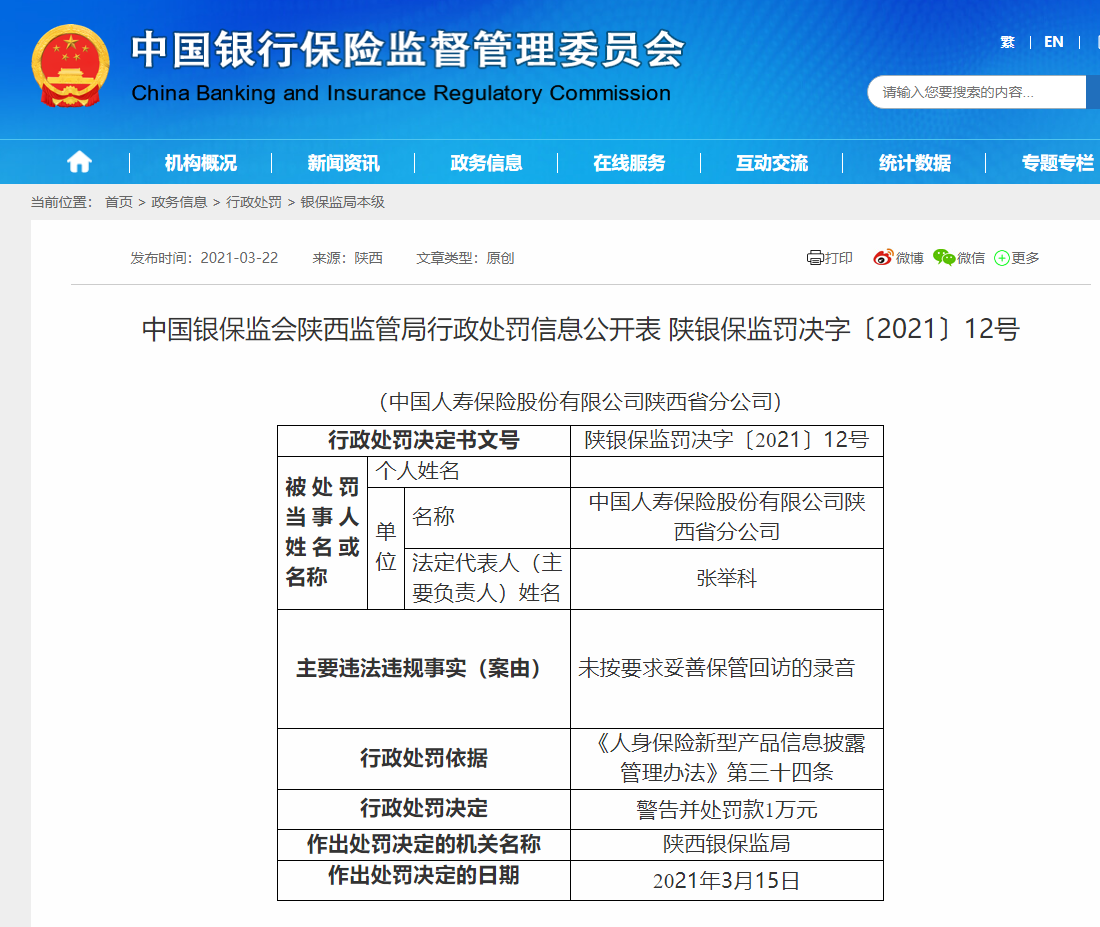Click source text 来源：陕西
The width and height of the screenshot is (1100, 927).
tap(347, 258)
